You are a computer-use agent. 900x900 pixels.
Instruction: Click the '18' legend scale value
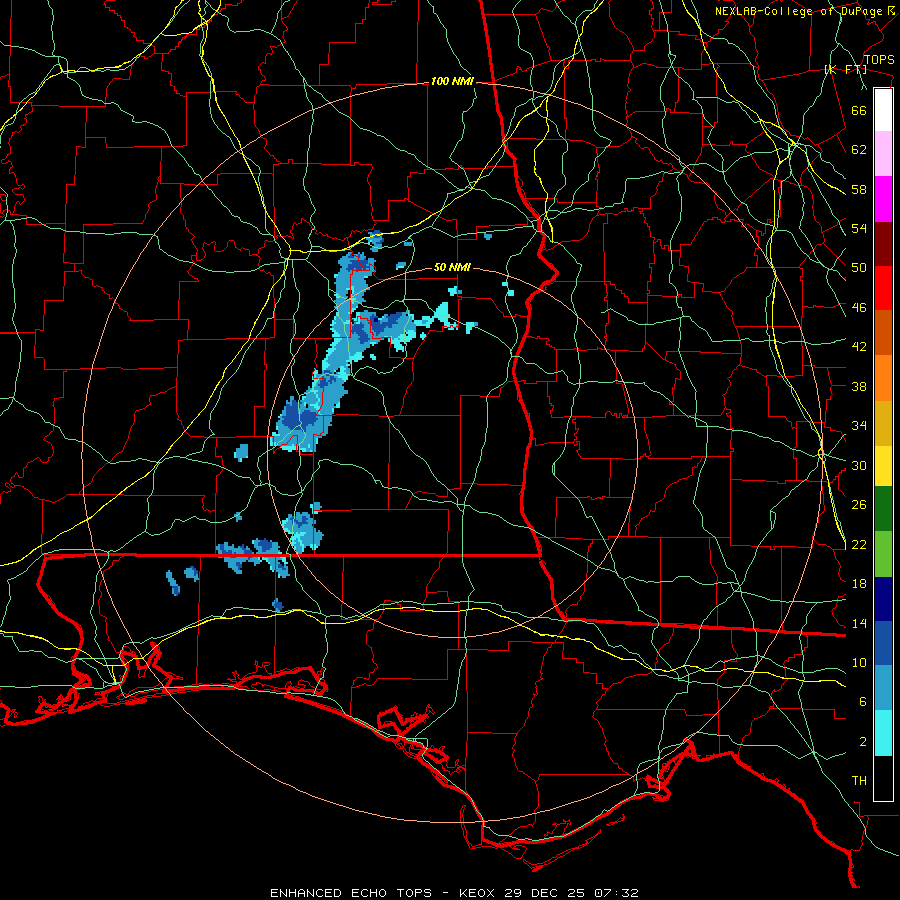(x=859, y=584)
